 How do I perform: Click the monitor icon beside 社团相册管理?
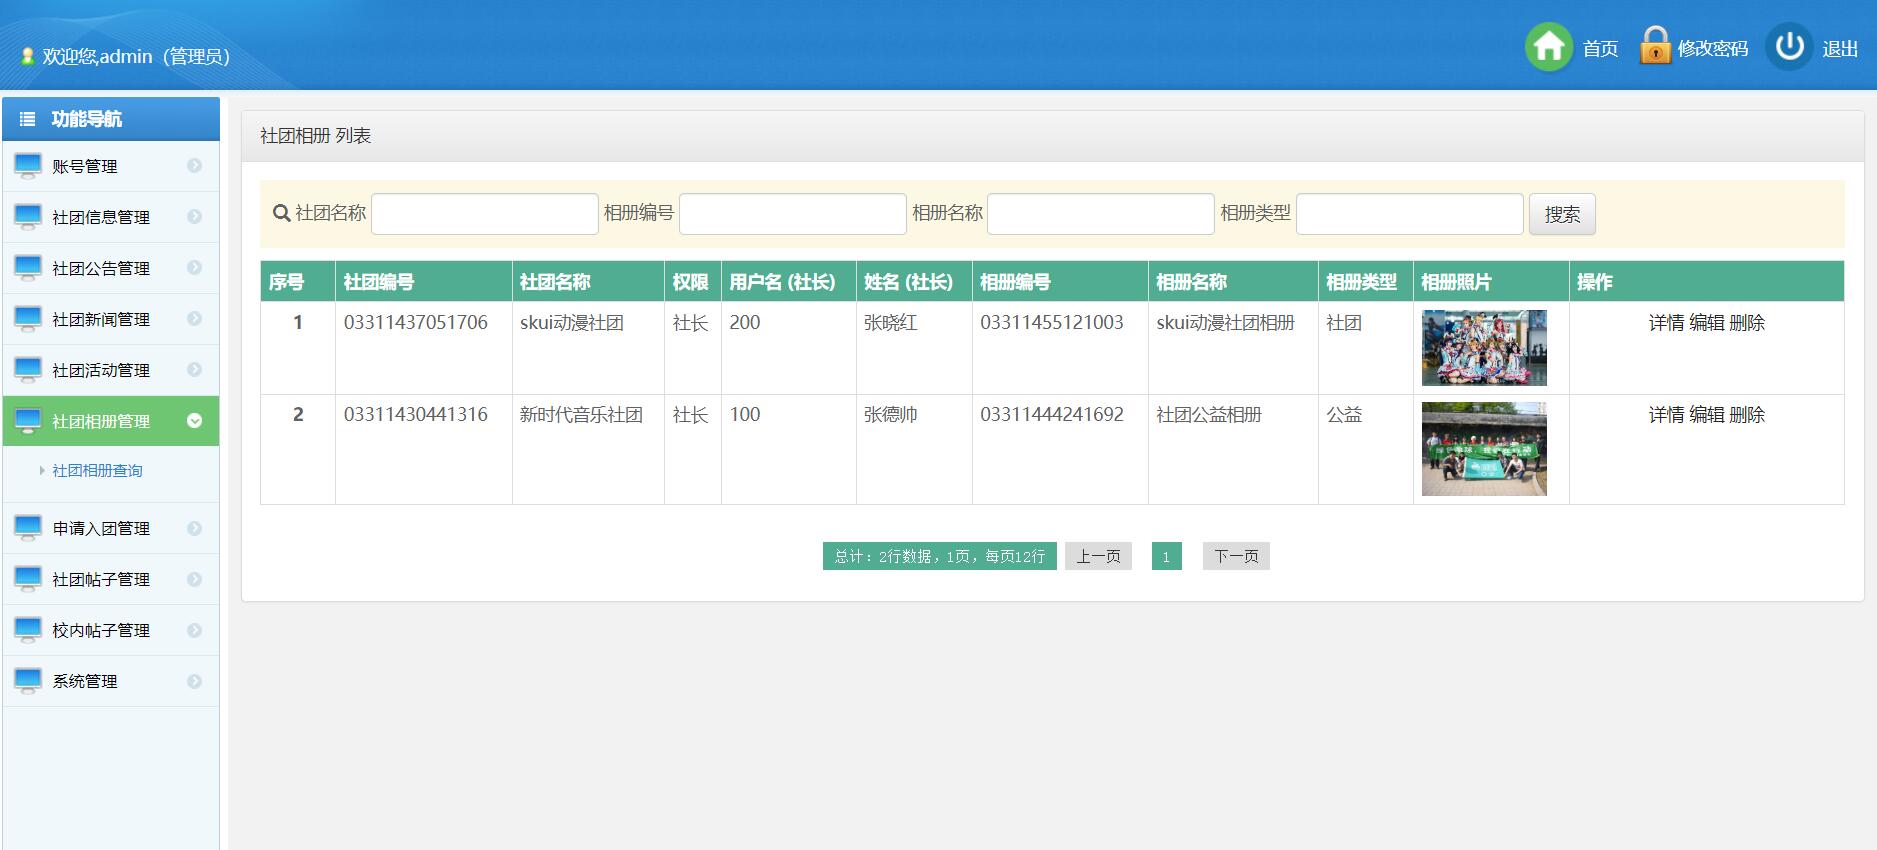pos(28,421)
